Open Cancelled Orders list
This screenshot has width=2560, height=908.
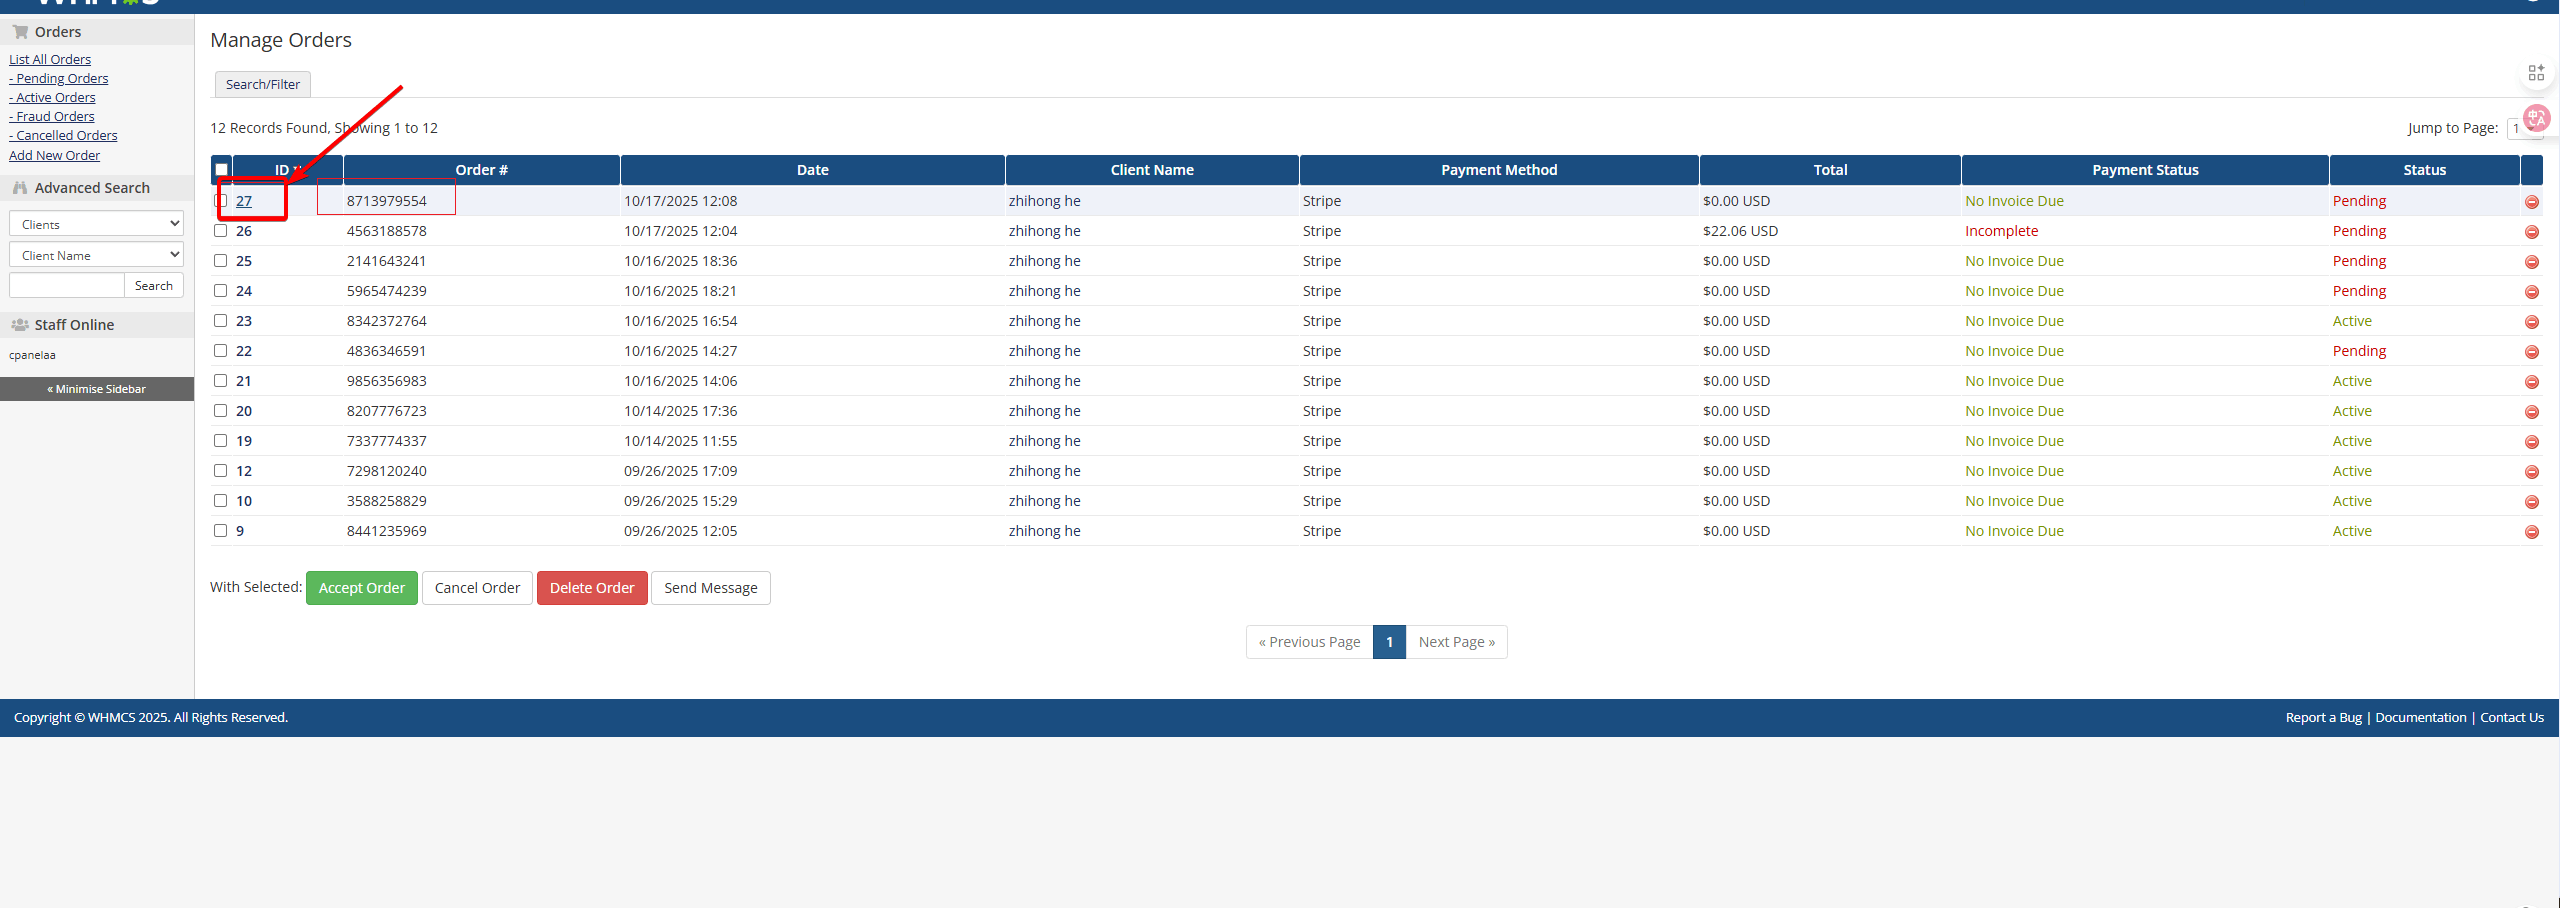63,135
